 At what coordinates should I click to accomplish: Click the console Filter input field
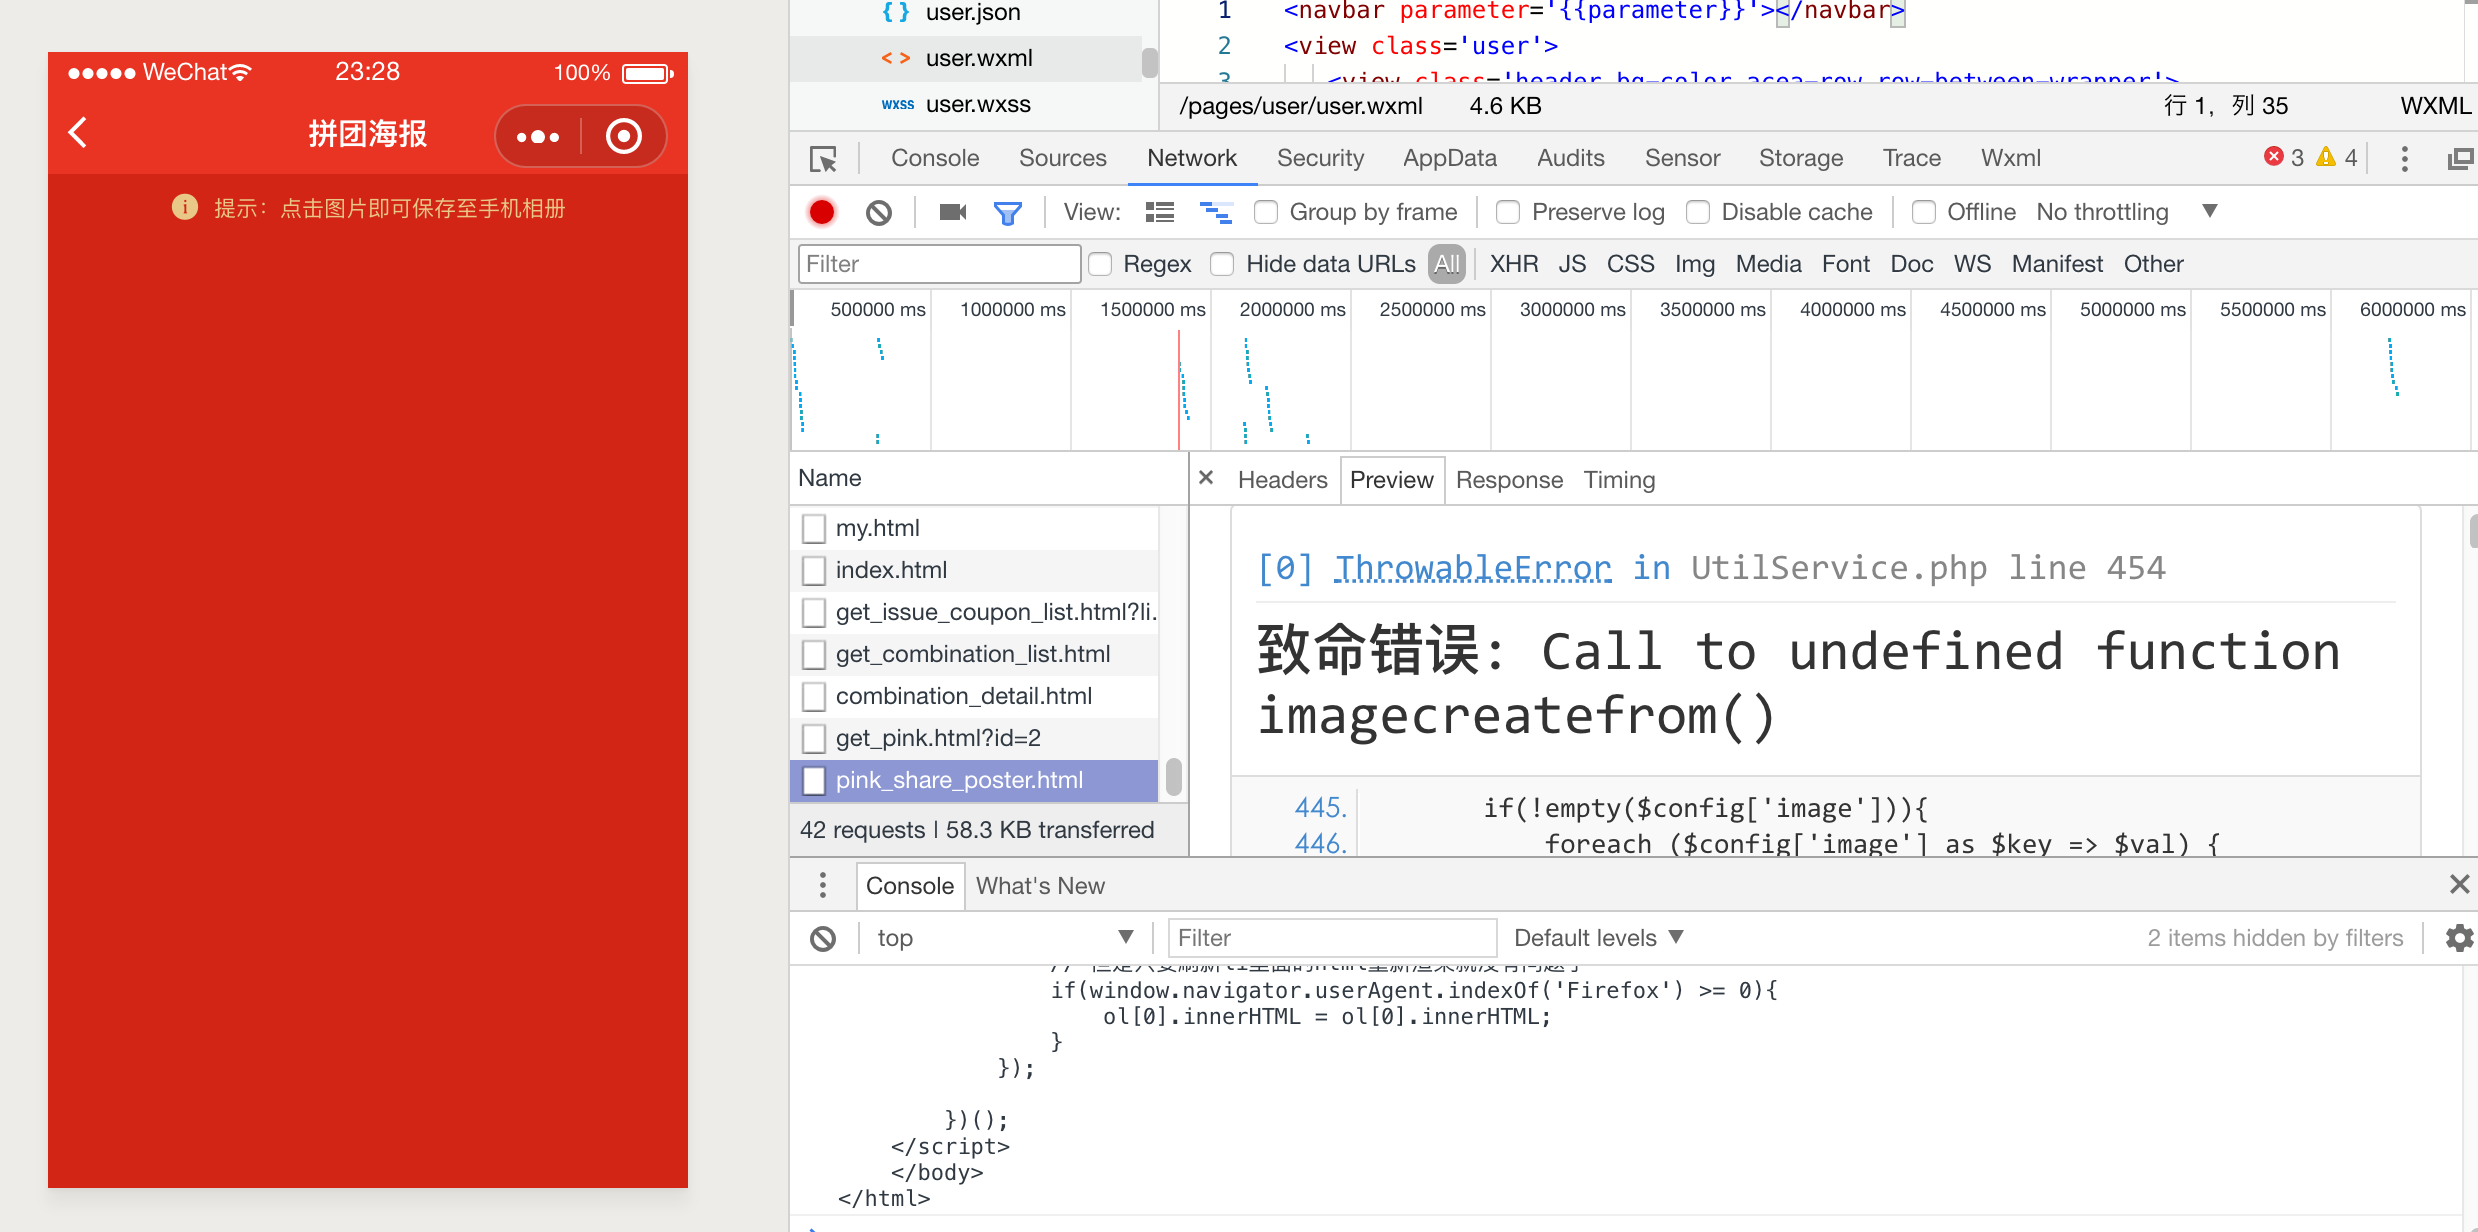(x=1332, y=938)
